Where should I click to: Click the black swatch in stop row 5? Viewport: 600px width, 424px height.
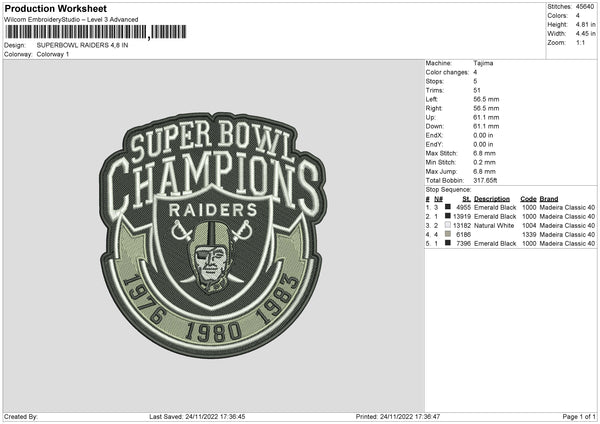(x=448, y=243)
